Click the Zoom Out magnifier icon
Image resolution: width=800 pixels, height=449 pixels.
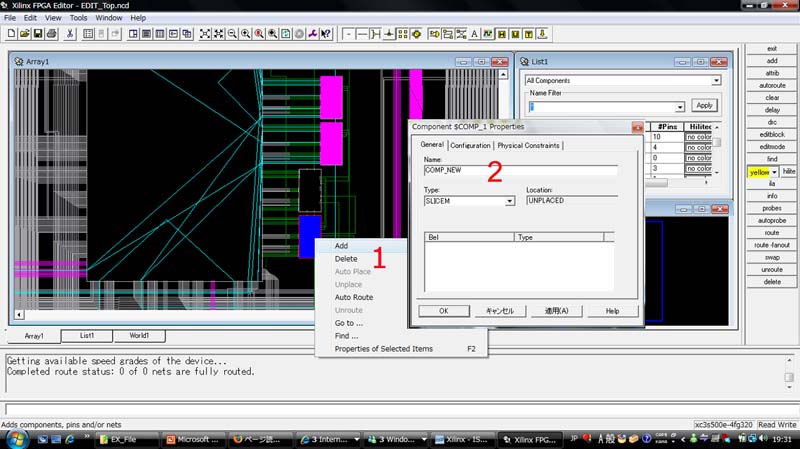(x=232, y=34)
